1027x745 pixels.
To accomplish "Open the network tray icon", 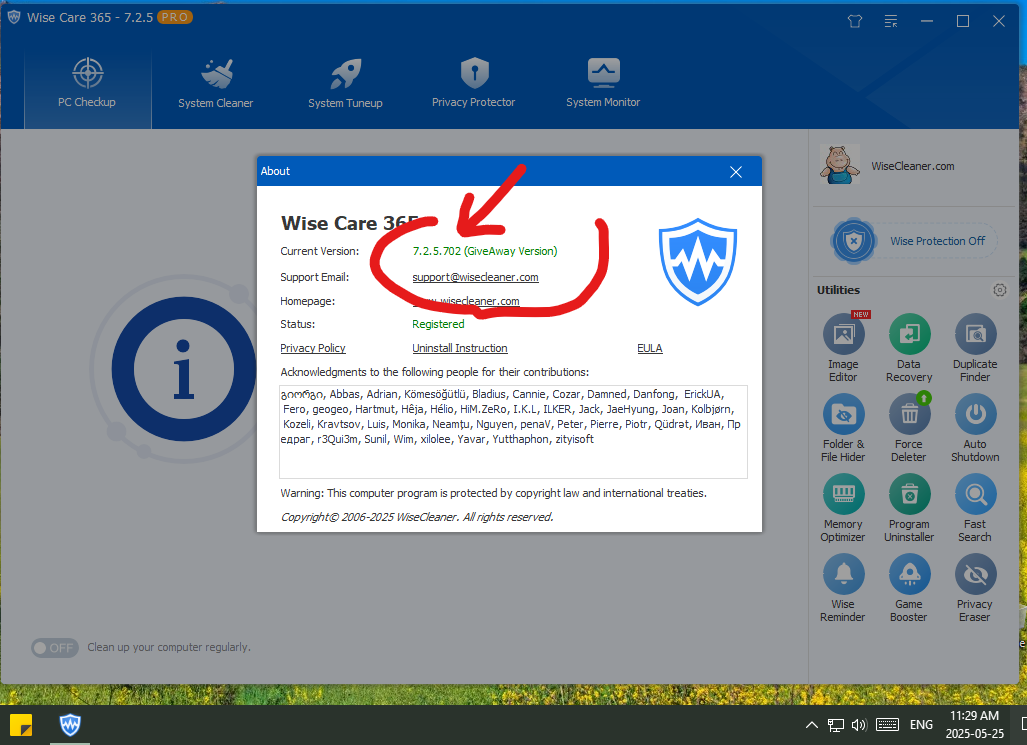I will [x=836, y=725].
